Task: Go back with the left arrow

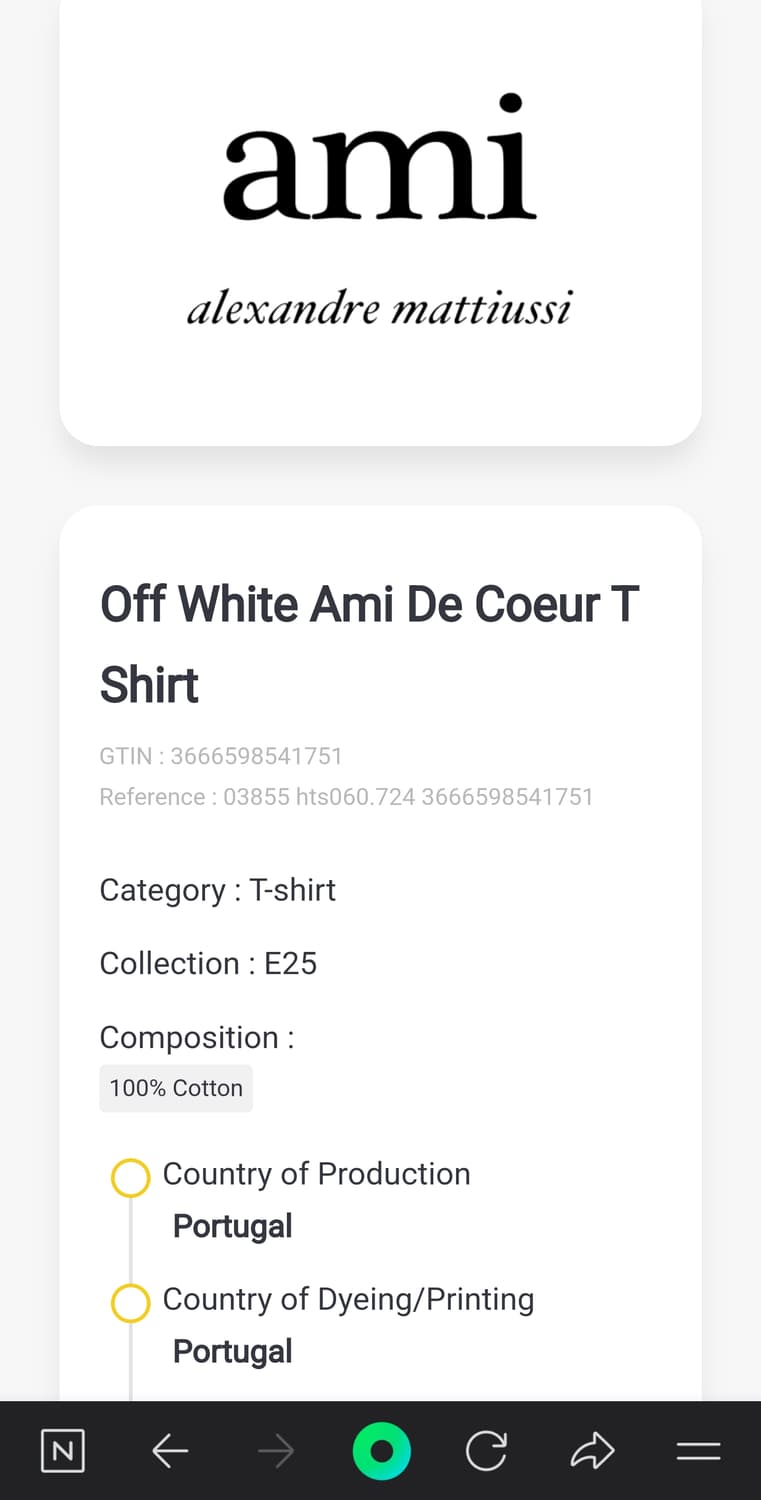Action: [x=170, y=1451]
